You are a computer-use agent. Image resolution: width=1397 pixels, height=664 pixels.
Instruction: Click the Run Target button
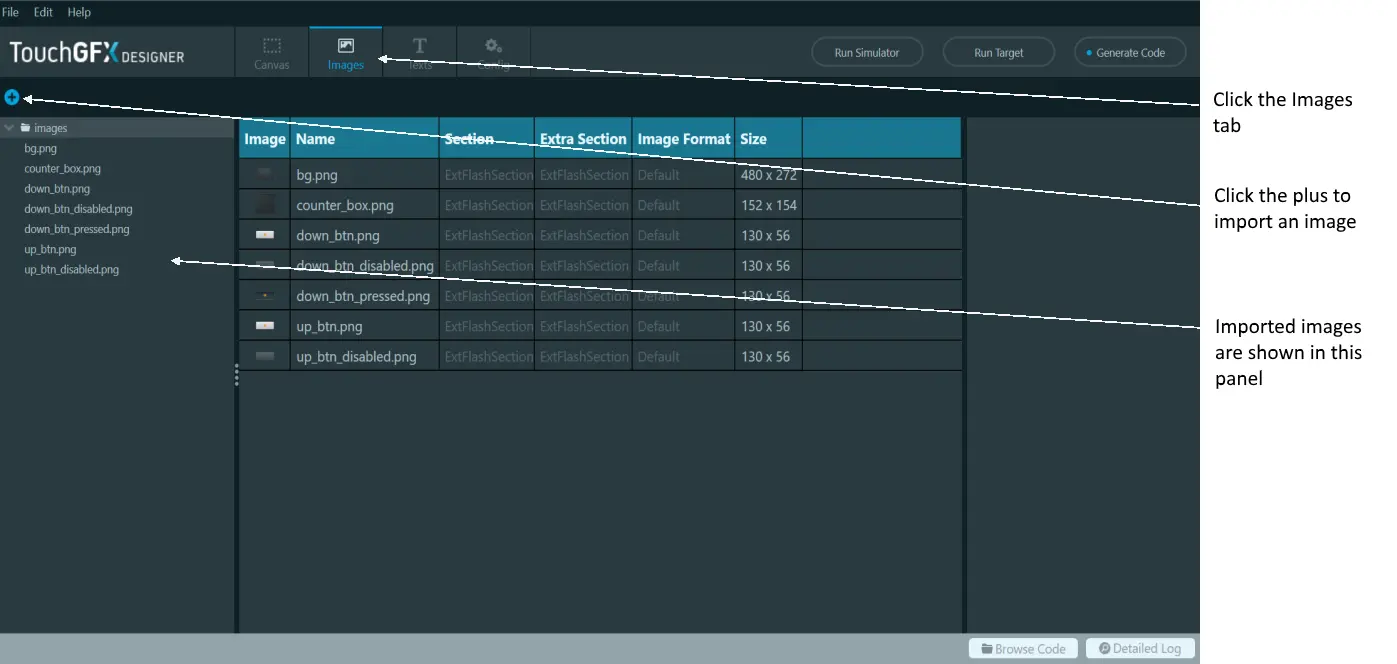coord(999,53)
